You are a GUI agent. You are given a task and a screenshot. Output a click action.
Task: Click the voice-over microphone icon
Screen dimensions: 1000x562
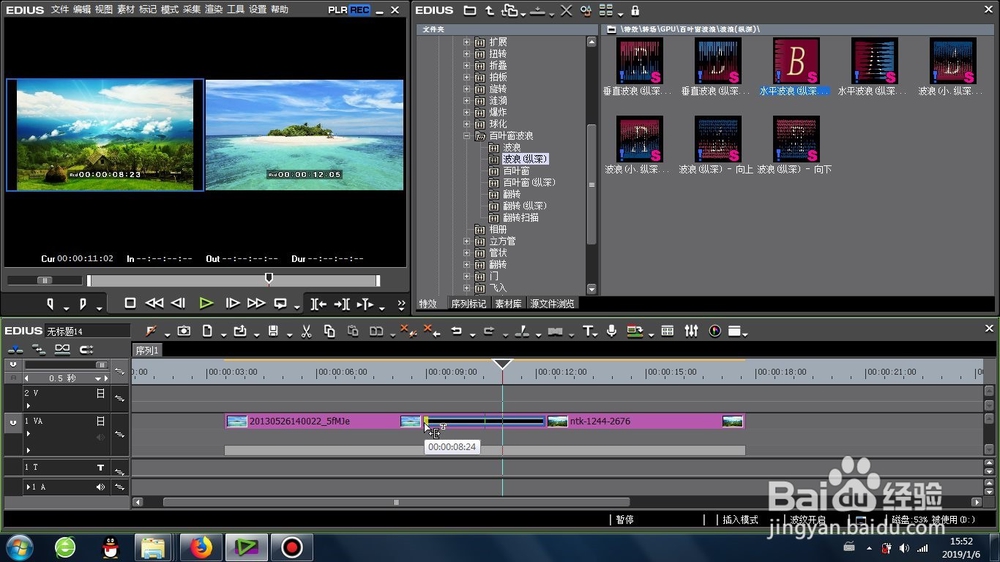pos(611,331)
